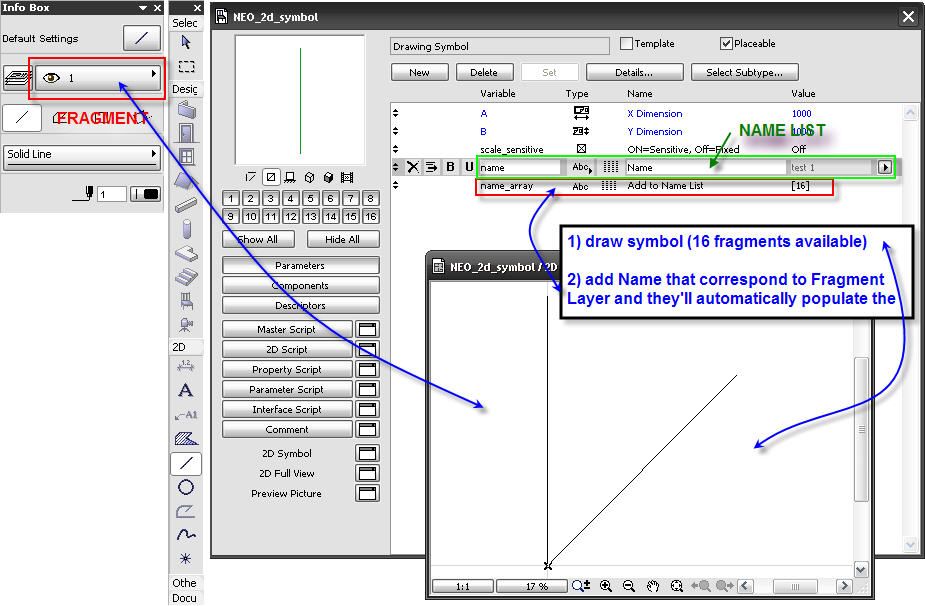Toggle bold on the name parameter
This screenshot has height=606, width=925.
[x=451, y=167]
